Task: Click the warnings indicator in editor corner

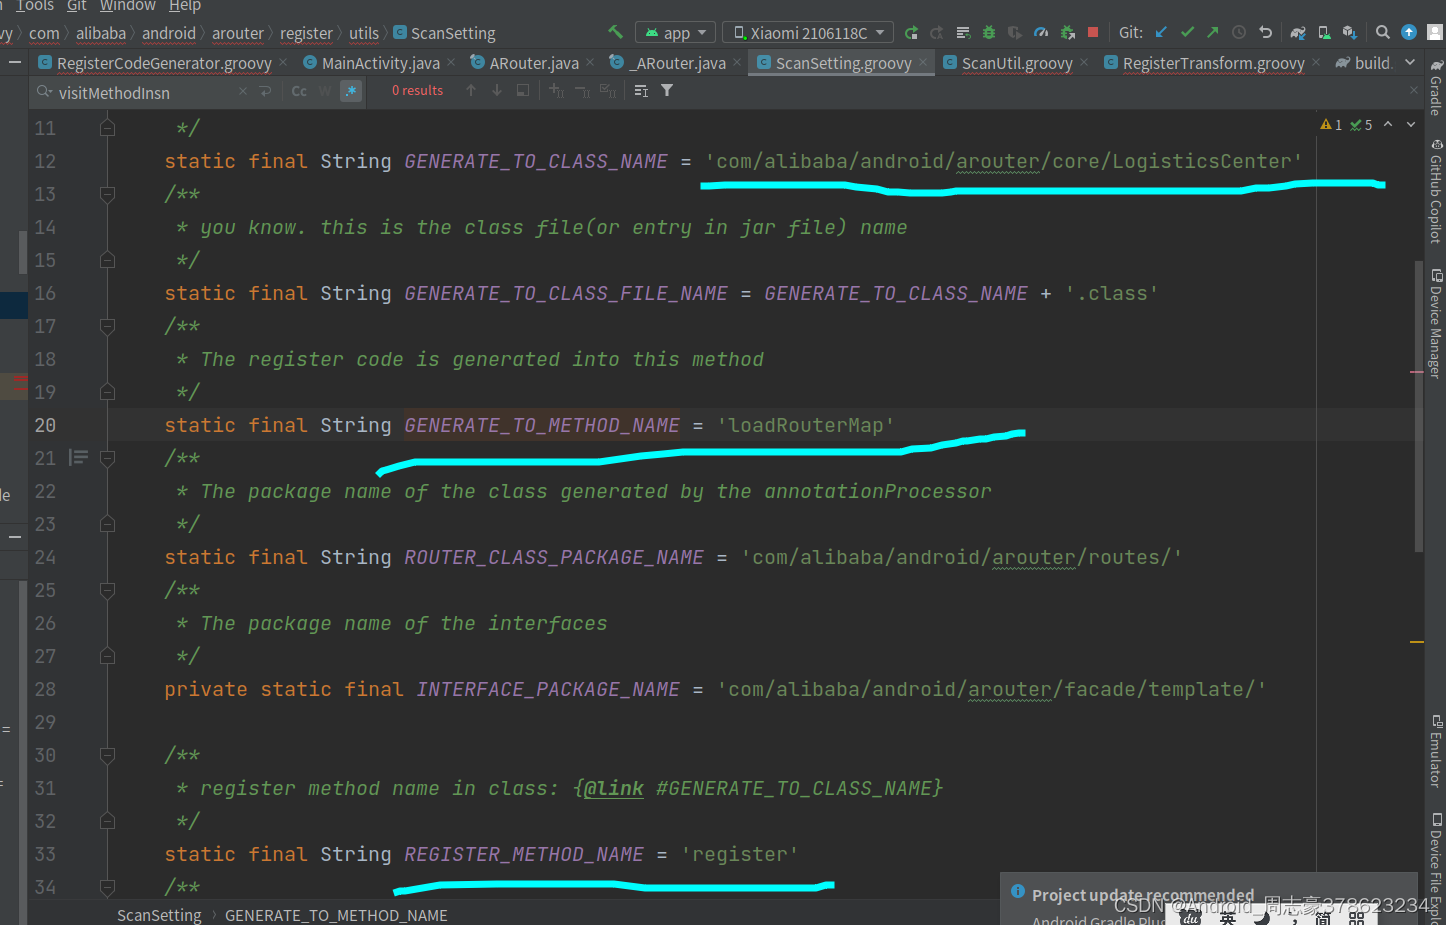Action: pos(1331,125)
